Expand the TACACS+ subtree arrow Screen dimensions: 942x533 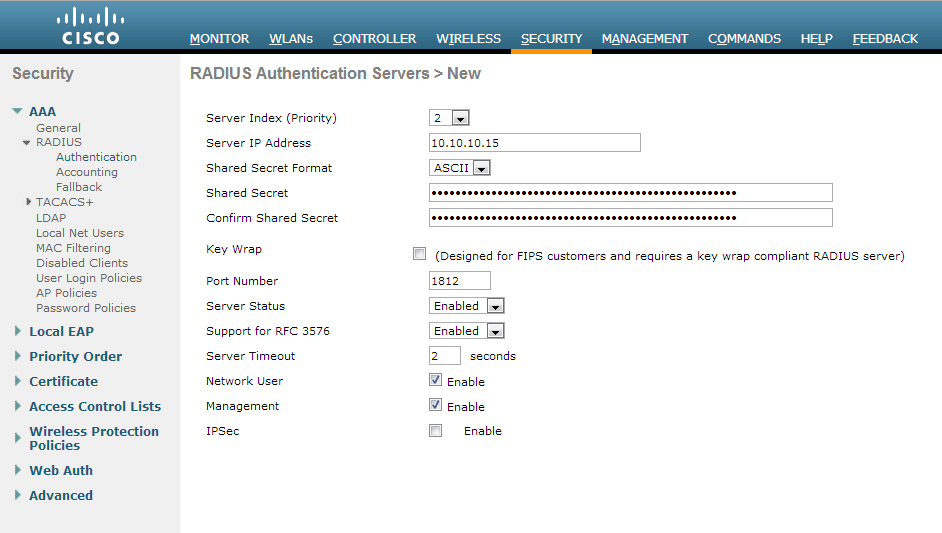(28, 202)
